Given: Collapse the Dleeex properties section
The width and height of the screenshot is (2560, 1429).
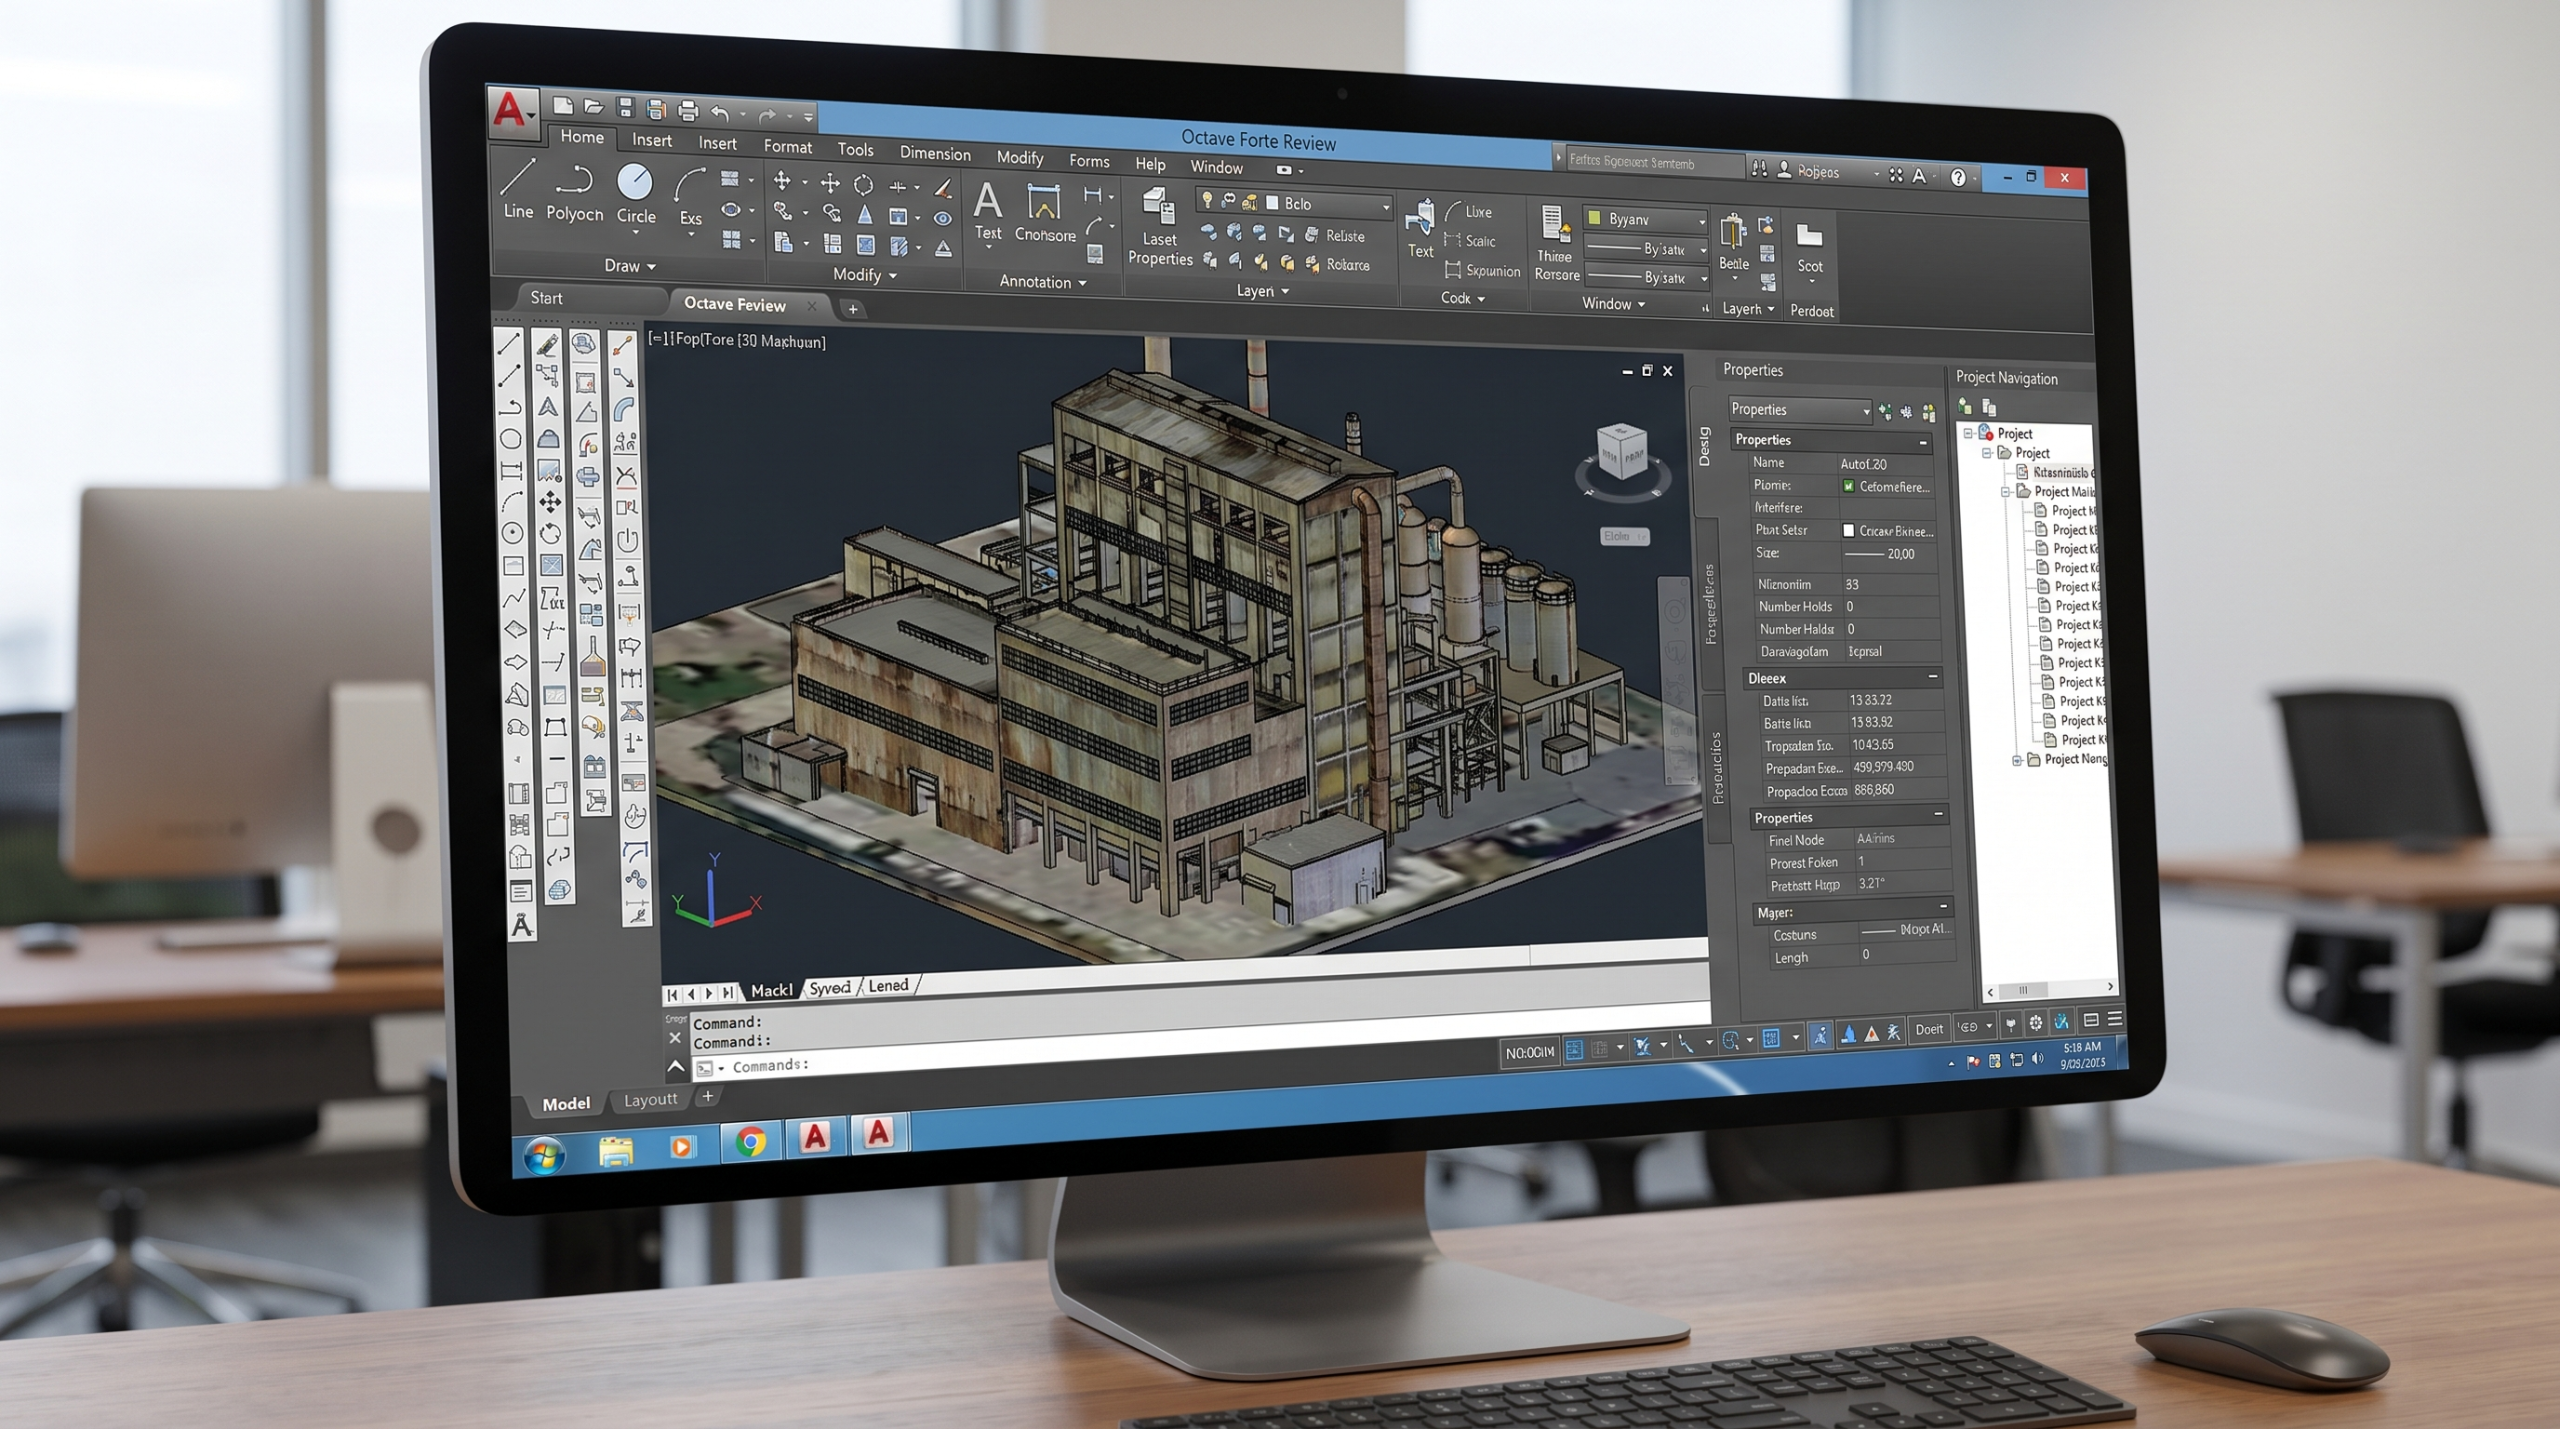Looking at the screenshot, I should pos(1932,677).
